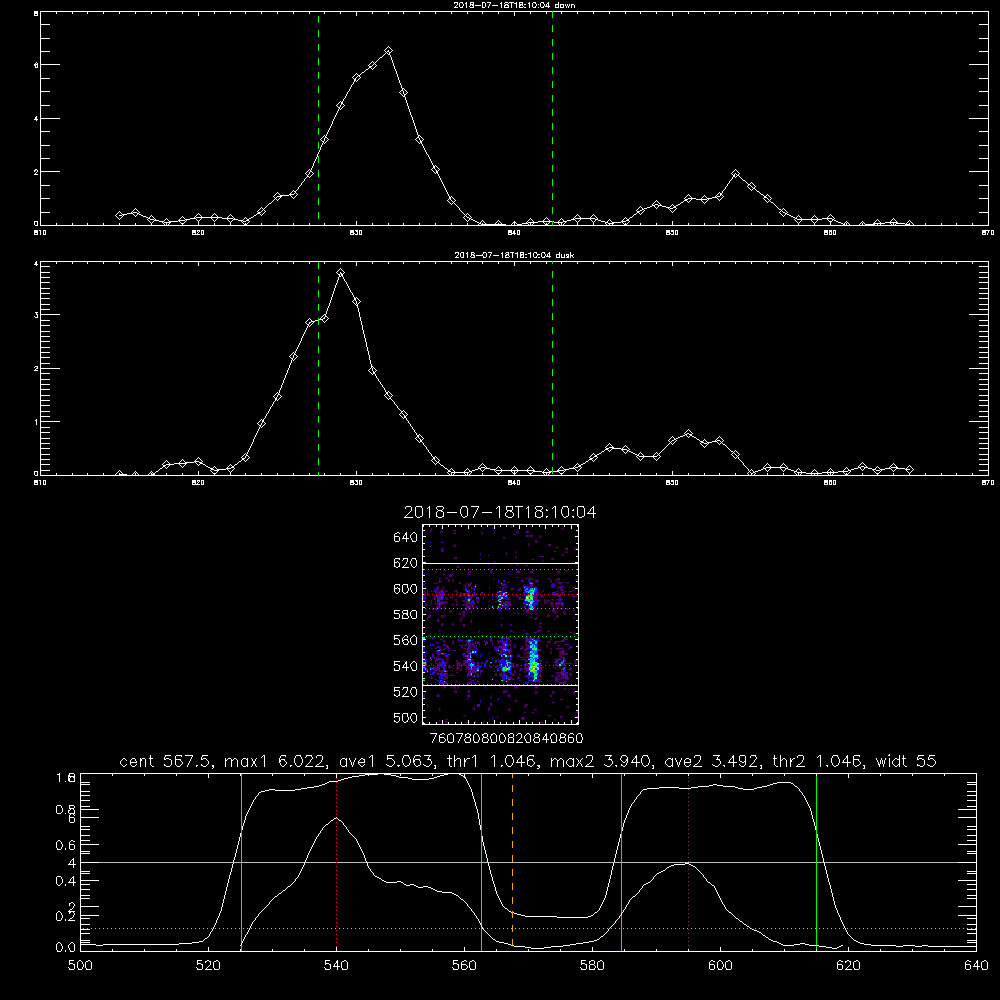Click the right green dashed line in dusk plot
Image resolution: width=1000 pixels, height=1000 pixels.
552,368
